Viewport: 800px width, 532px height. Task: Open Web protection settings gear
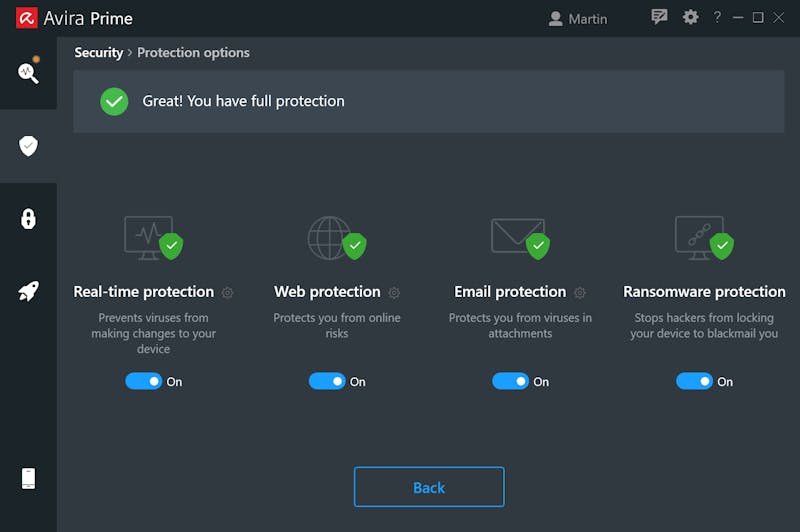point(394,292)
